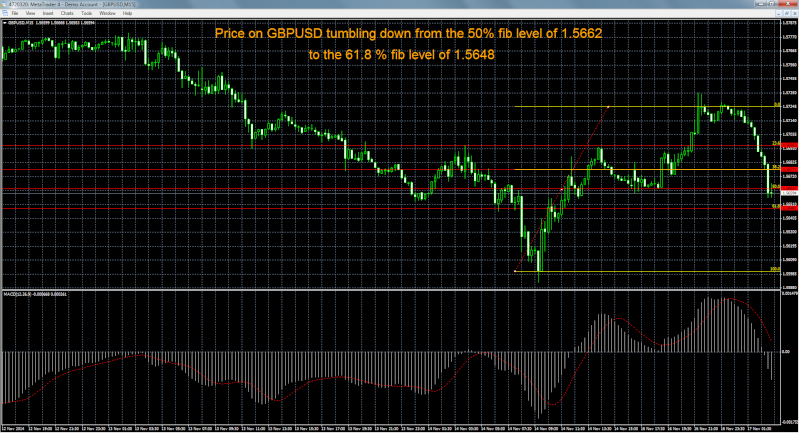Open the File menu
Image resolution: width=799 pixels, height=433 pixels.
16,13
